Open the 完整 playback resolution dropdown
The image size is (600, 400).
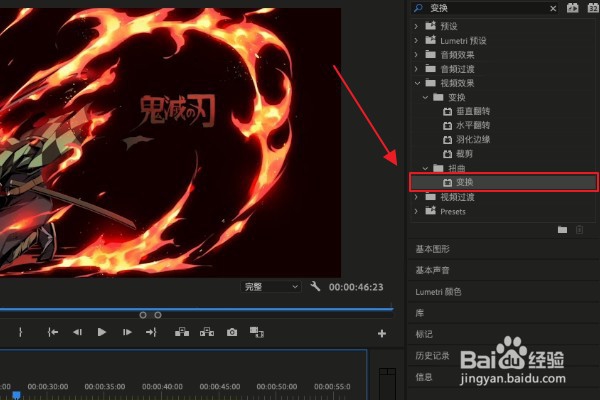pyautogui.click(x=271, y=287)
